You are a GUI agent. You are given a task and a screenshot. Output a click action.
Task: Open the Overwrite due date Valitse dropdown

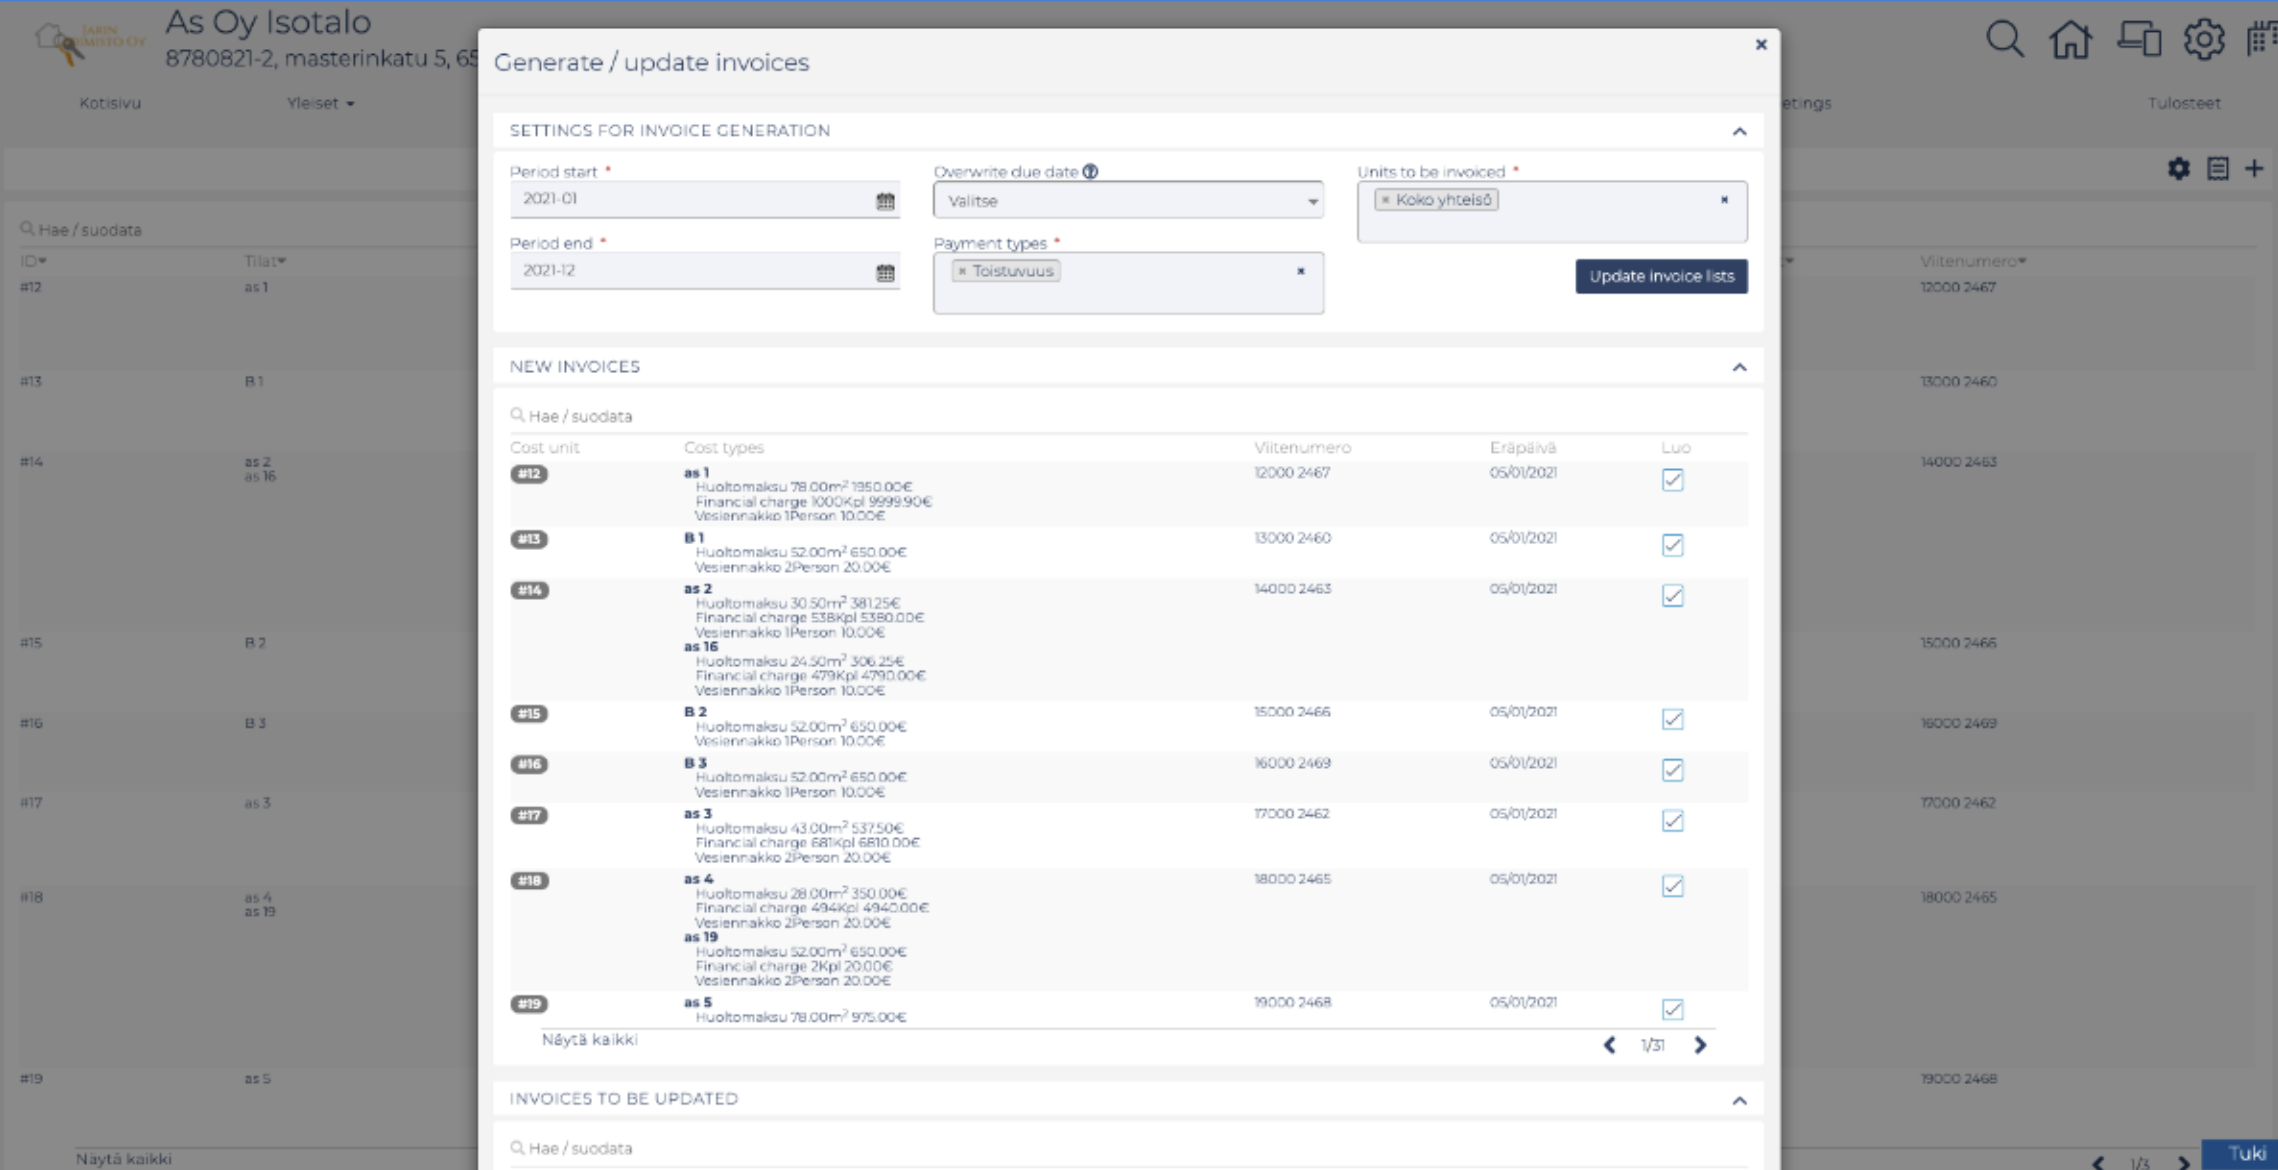[1128, 201]
